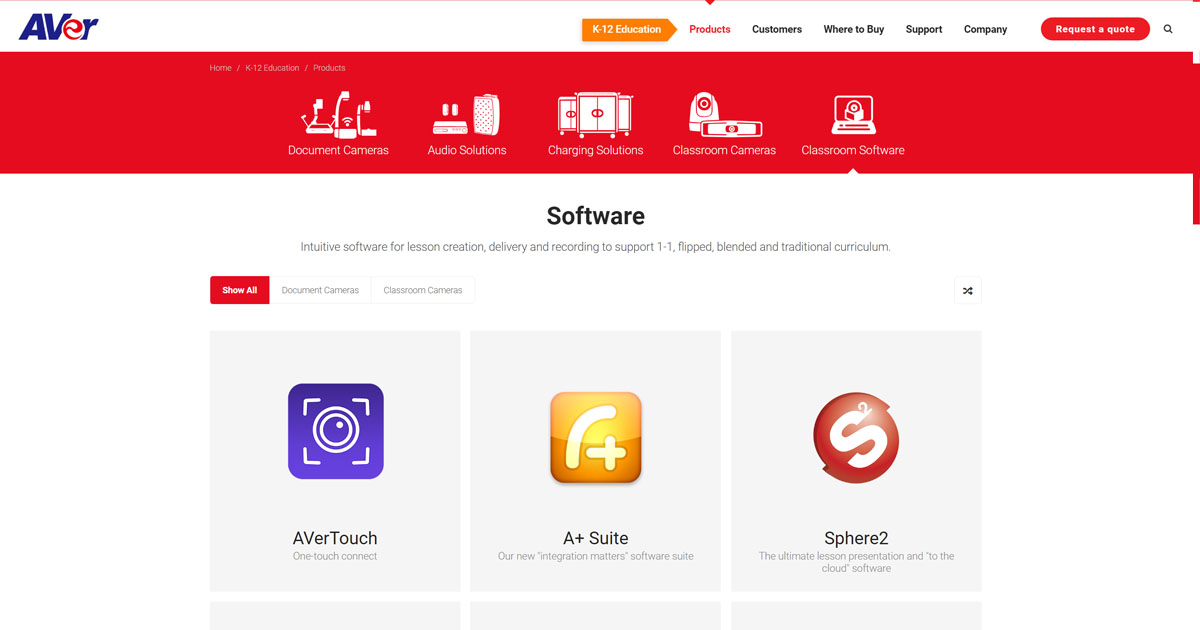Click the Sphere2 red logo icon
Image resolution: width=1200 pixels, height=630 pixels.
(856, 437)
